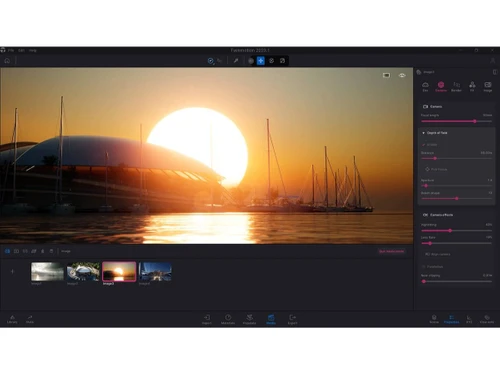Toggle the Parallelism checkbox
This screenshot has height=375, width=500.
[x=424, y=267]
